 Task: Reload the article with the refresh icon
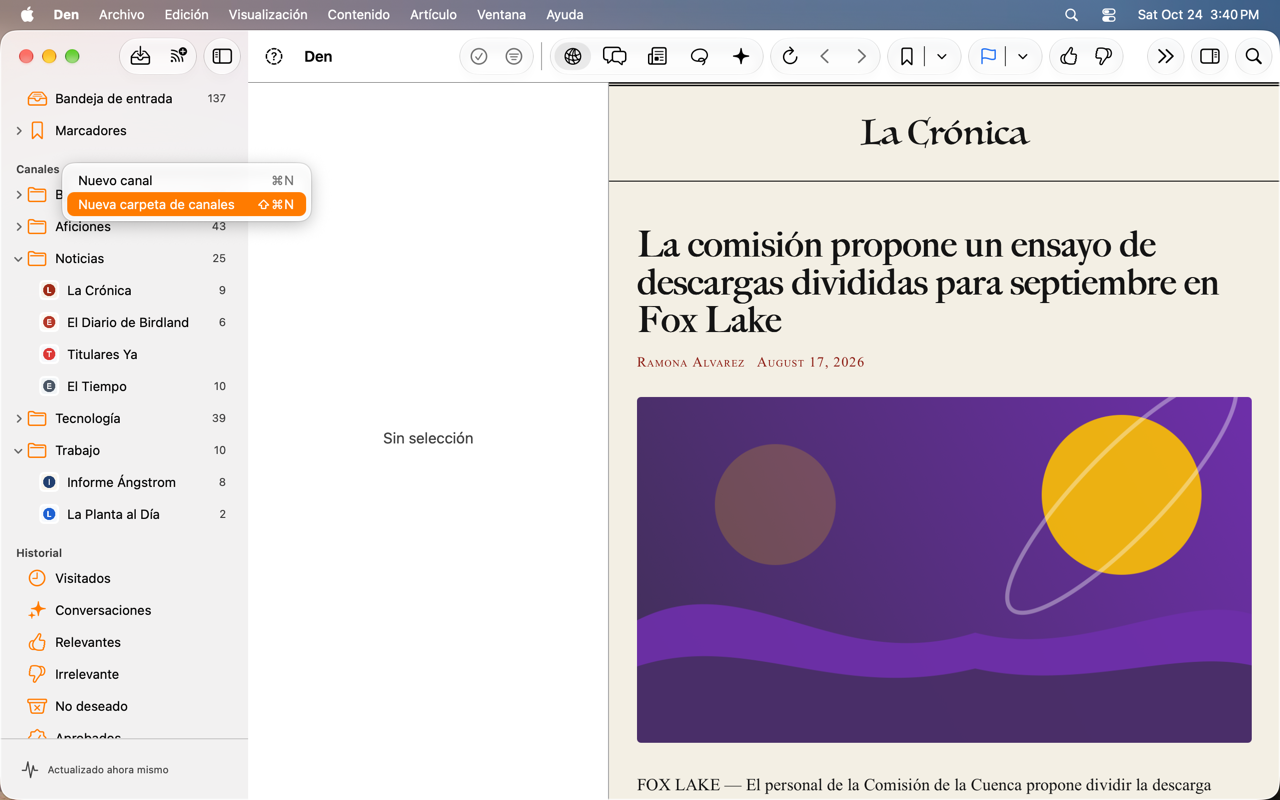790,57
